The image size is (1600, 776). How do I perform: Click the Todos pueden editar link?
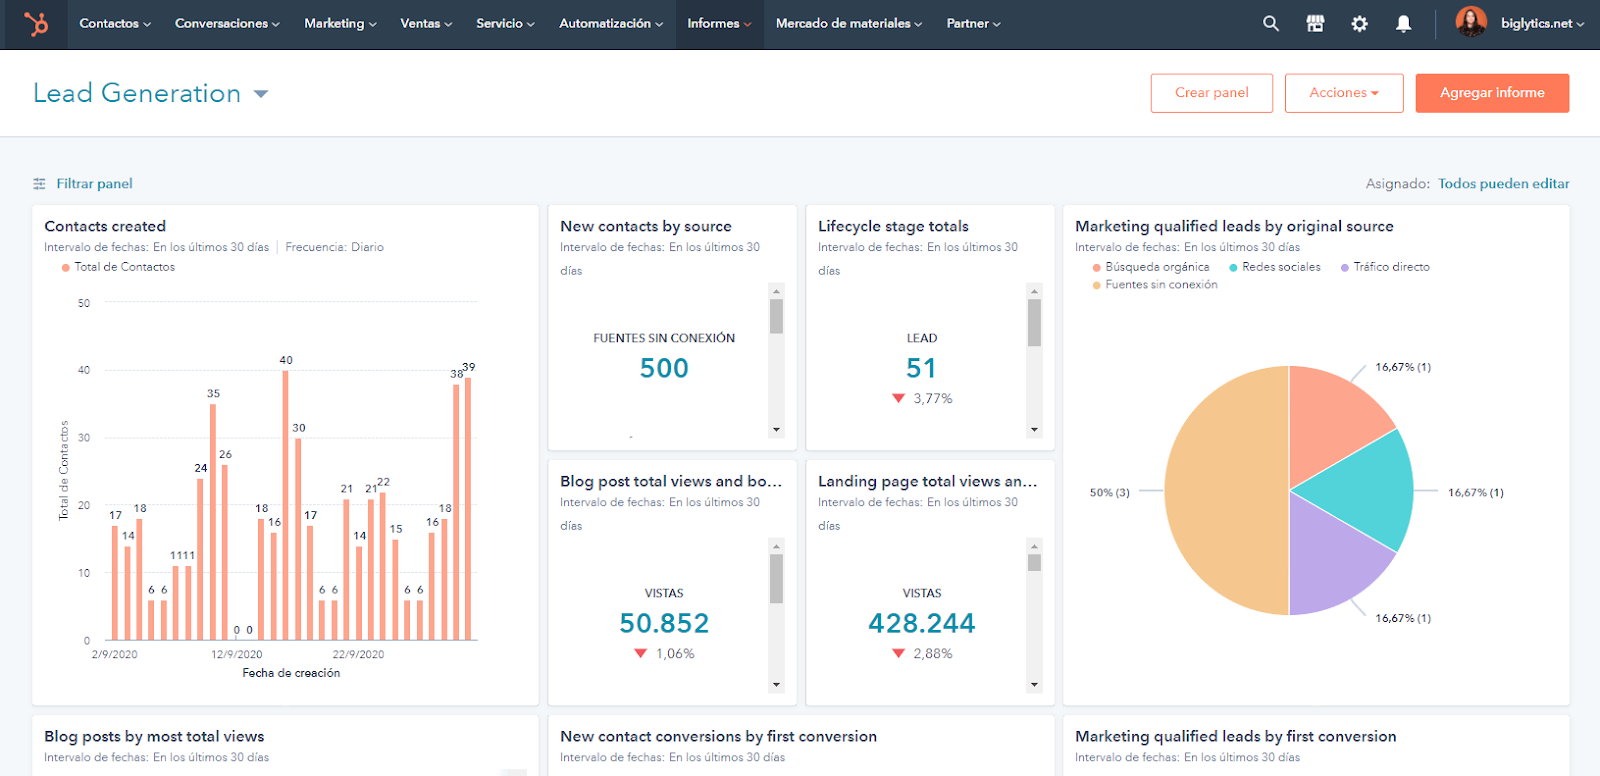[x=1503, y=184]
